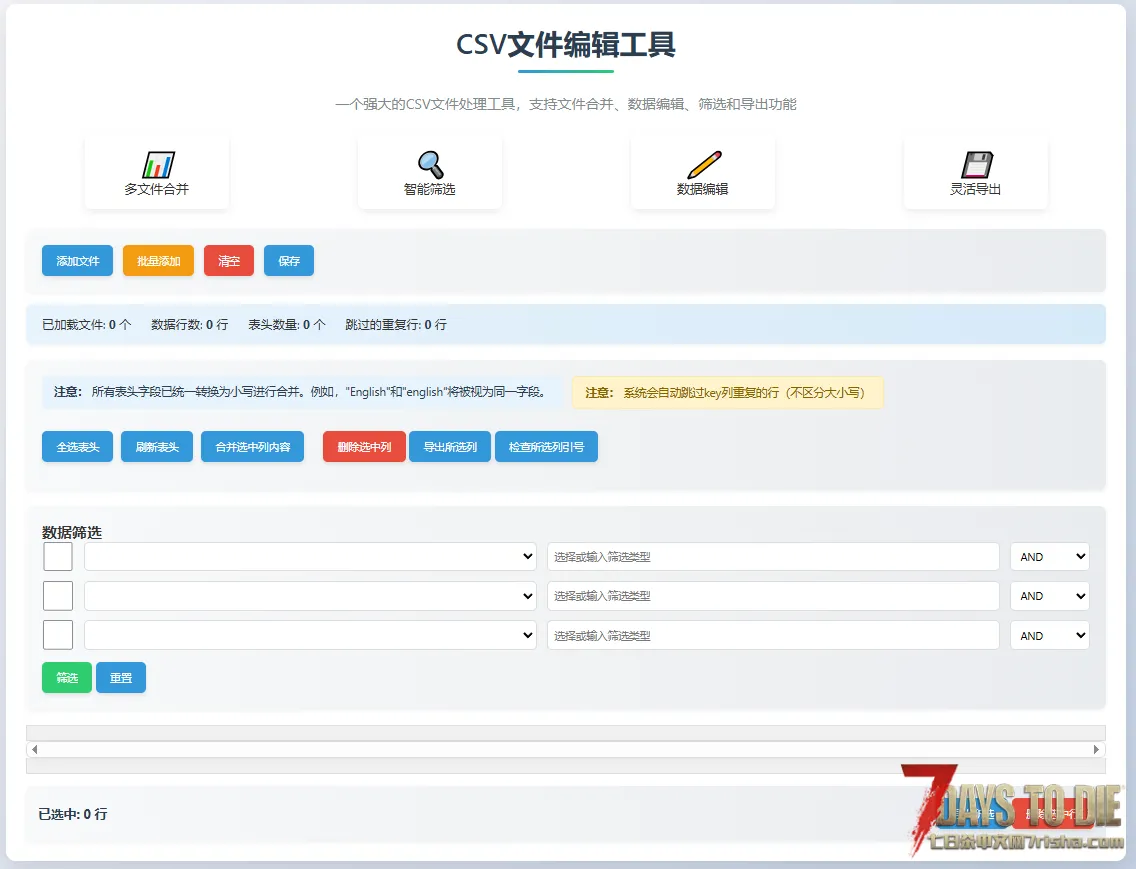Click the red 删除选中列 button
This screenshot has height=869, width=1136.
[364, 447]
